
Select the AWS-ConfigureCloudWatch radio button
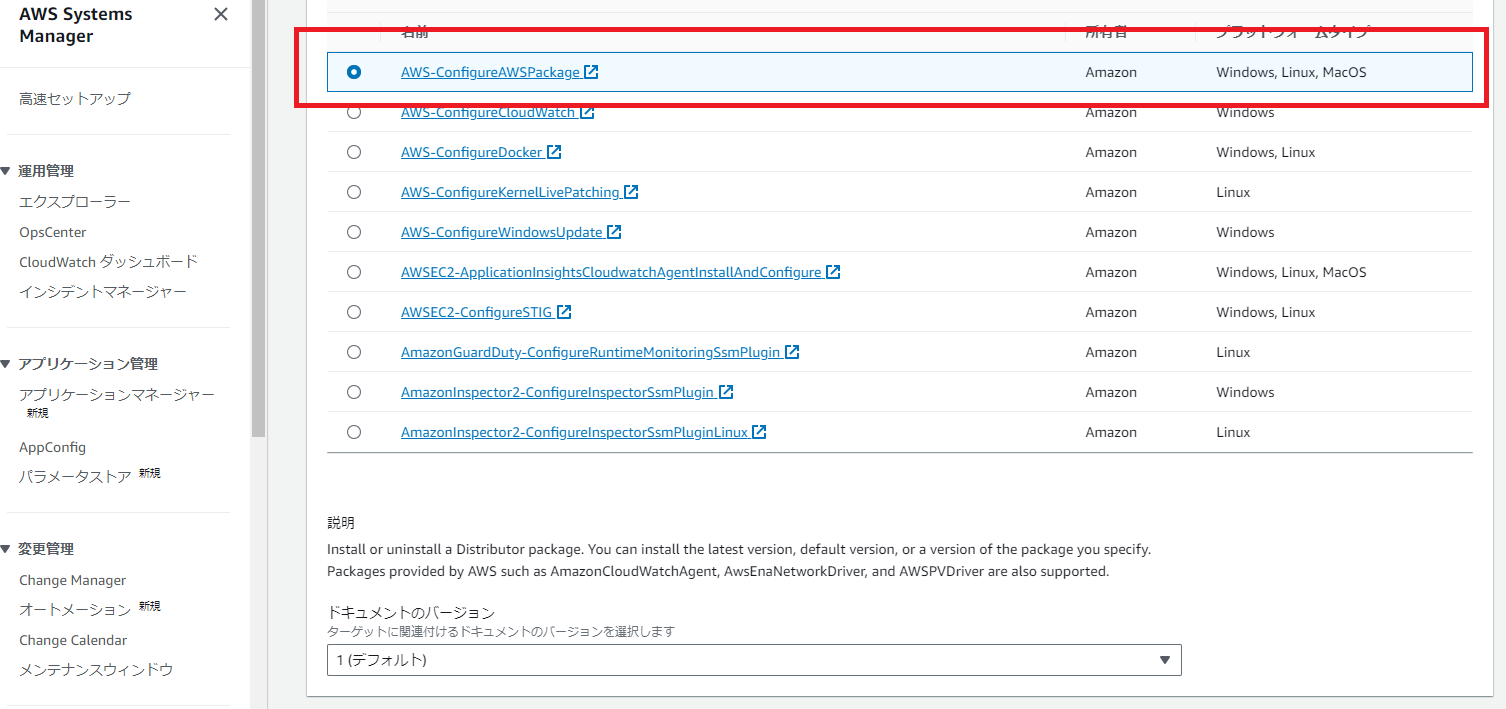click(354, 112)
